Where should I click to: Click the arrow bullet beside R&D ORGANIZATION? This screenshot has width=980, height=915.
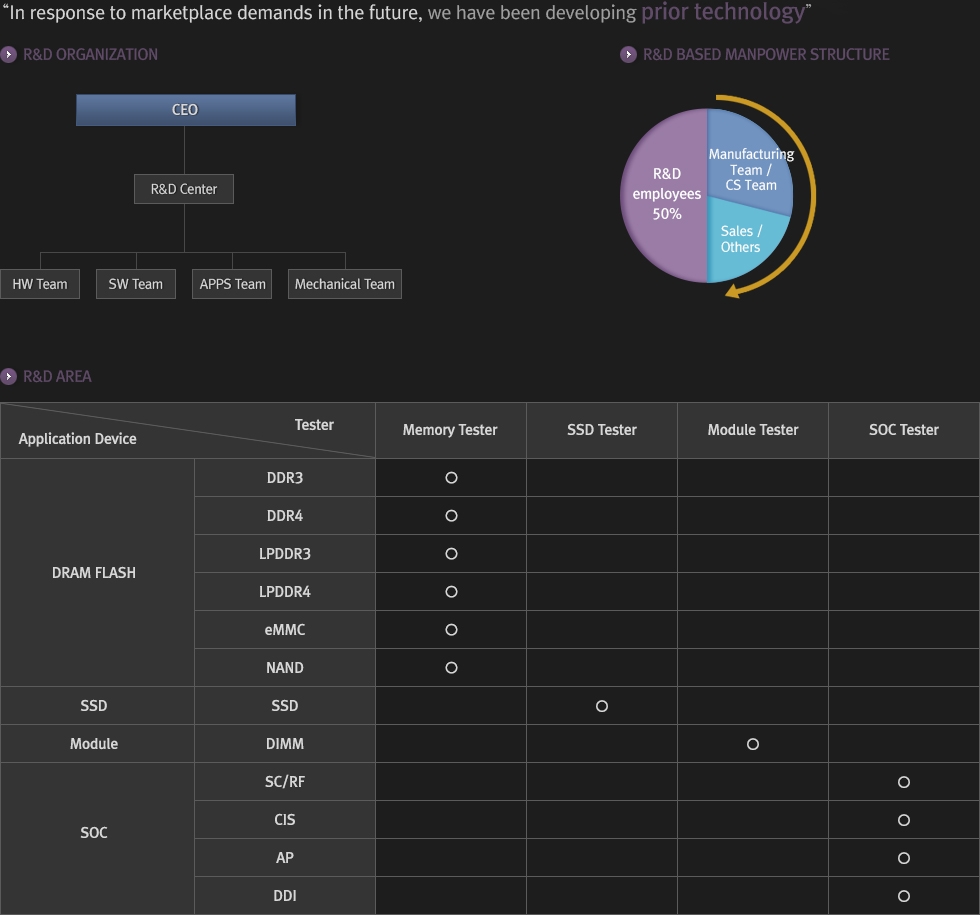coord(8,54)
